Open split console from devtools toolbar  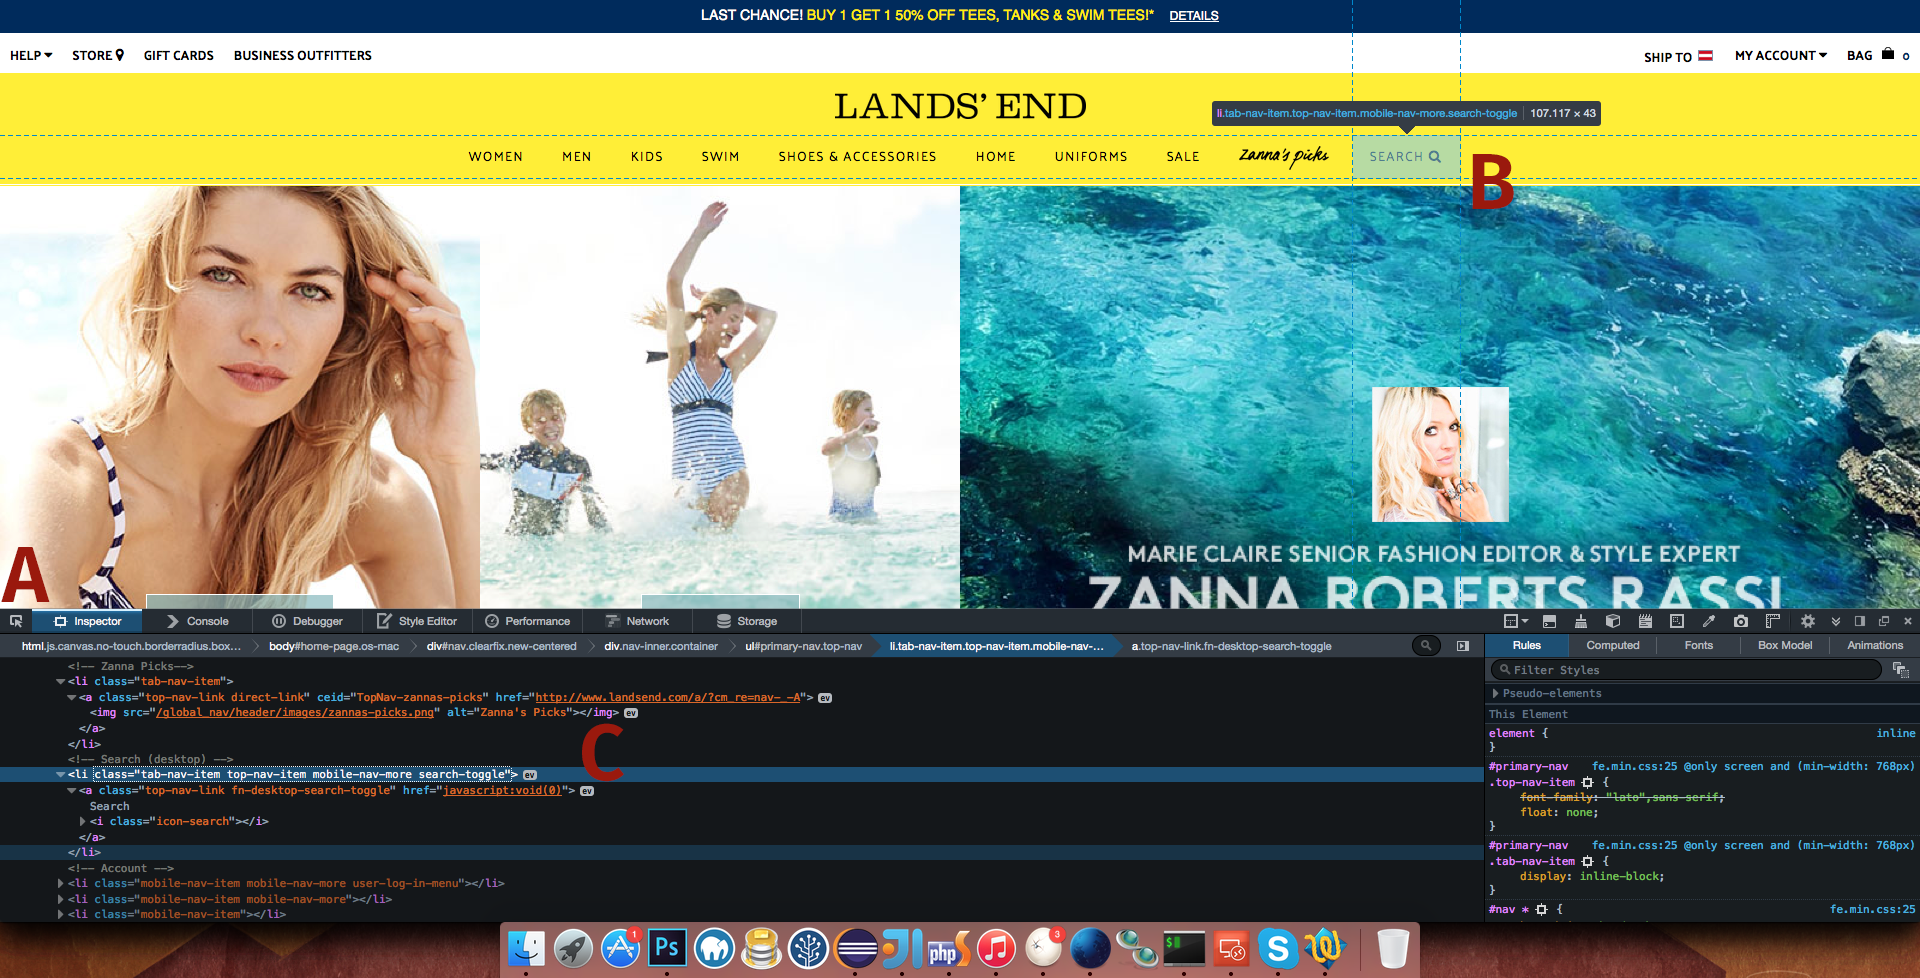(1549, 621)
